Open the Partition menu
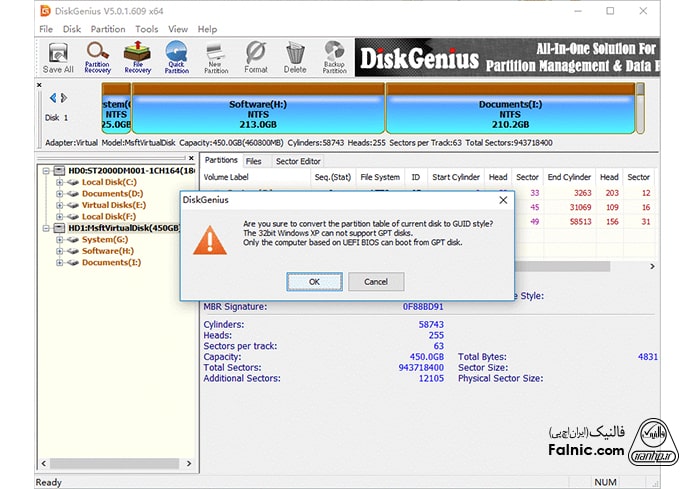Image resolution: width=694 pixels, height=489 pixels. pyautogui.click(x=108, y=29)
